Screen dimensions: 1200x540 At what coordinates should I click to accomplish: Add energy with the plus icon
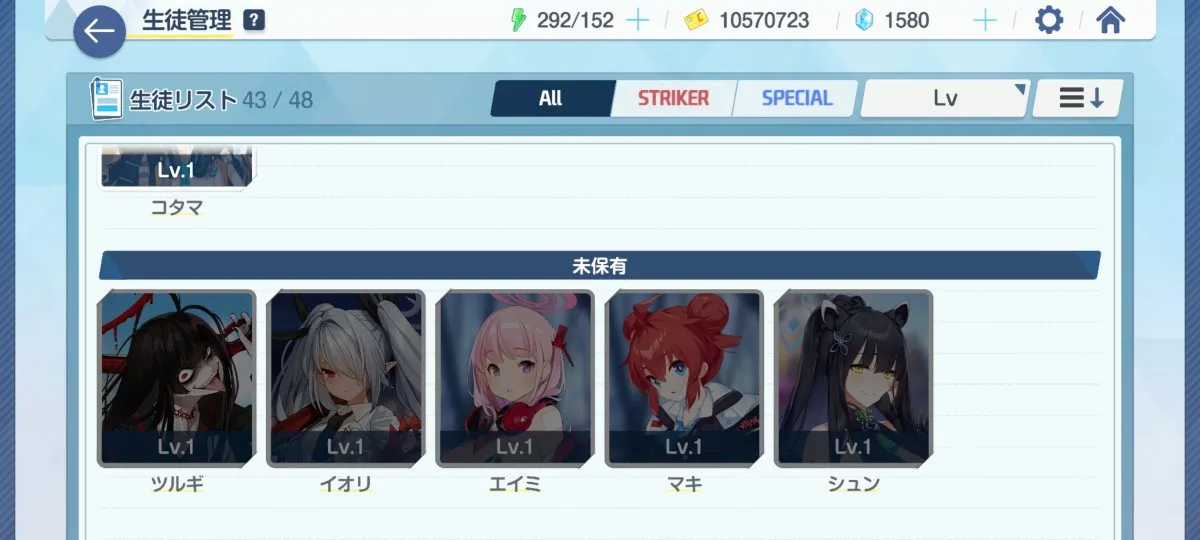point(637,20)
